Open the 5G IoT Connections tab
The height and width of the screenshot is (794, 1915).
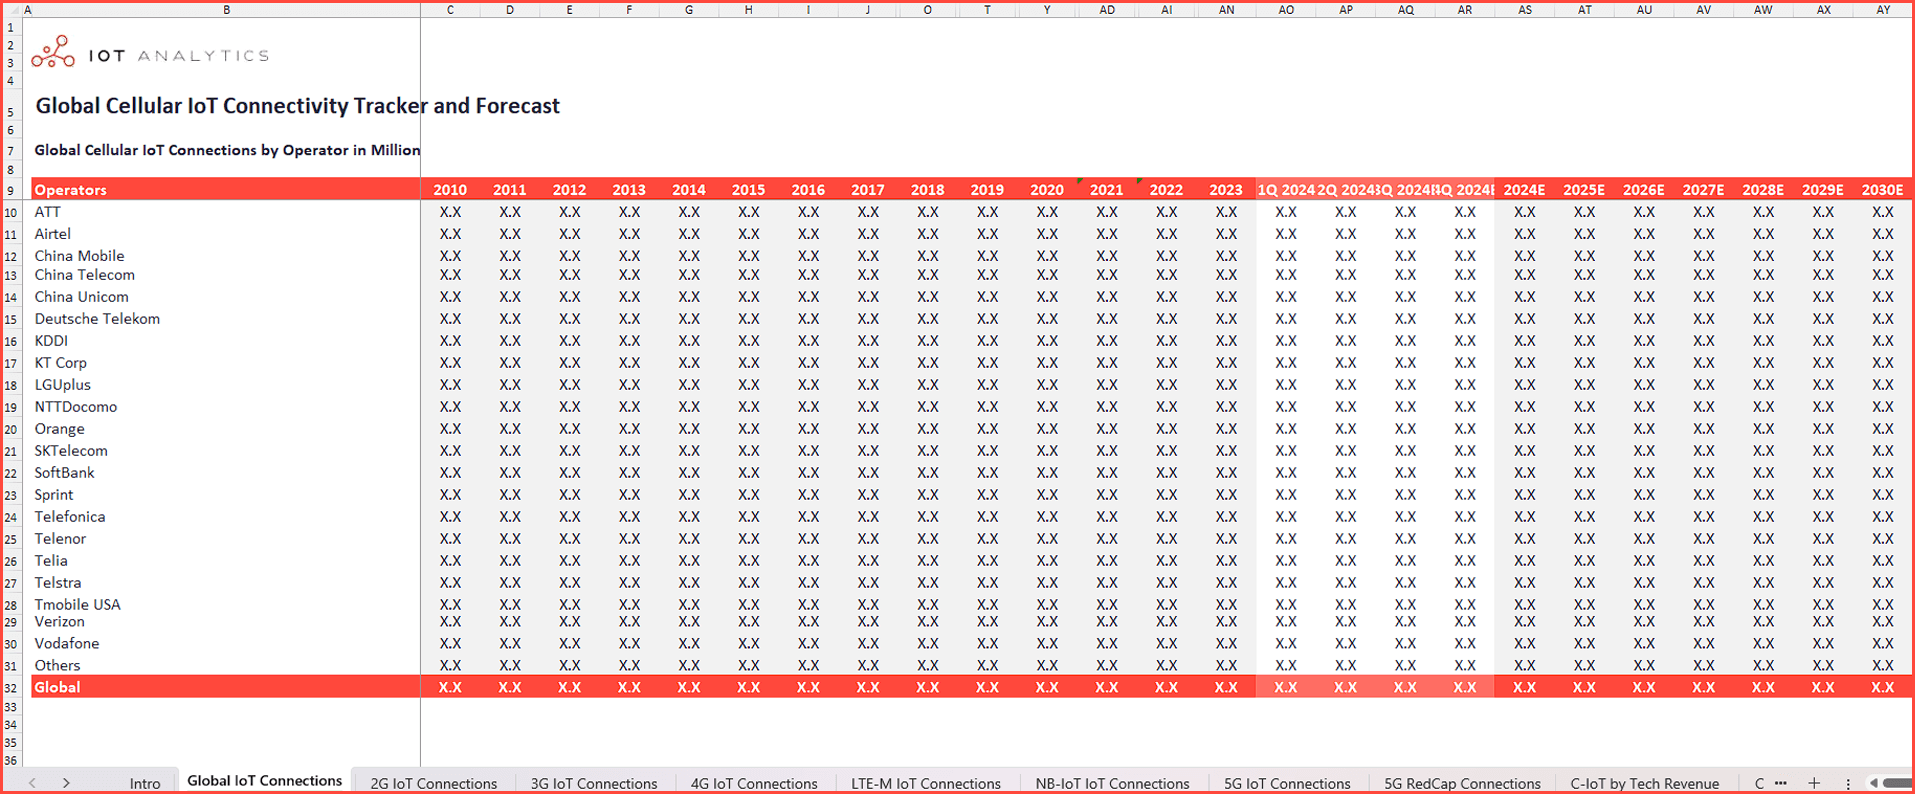(x=1288, y=783)
